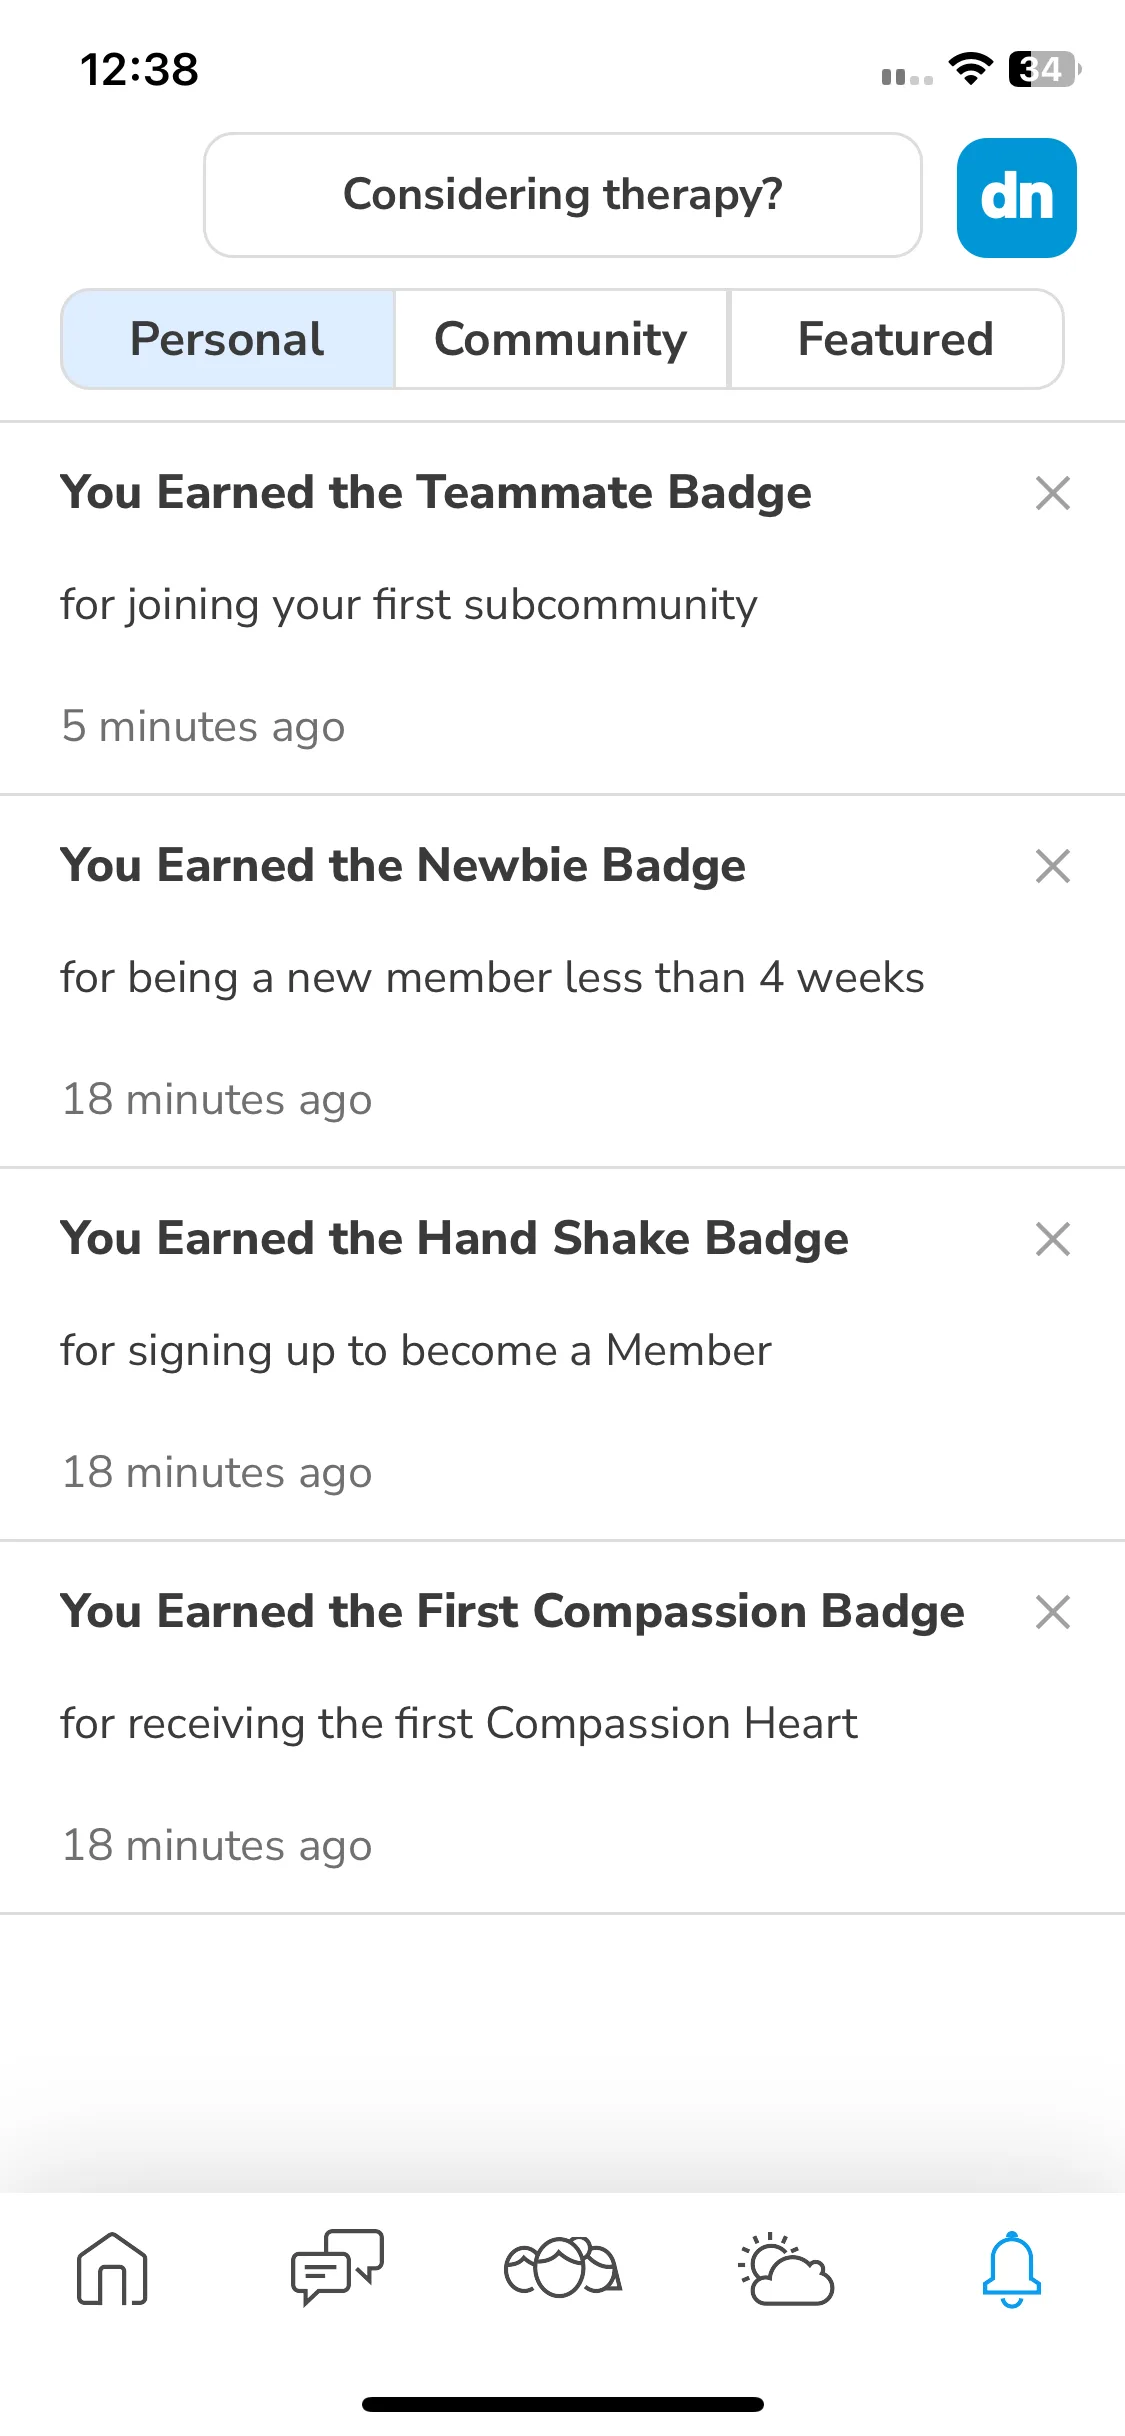Open the dn profile avatar

pos(1017,197)
